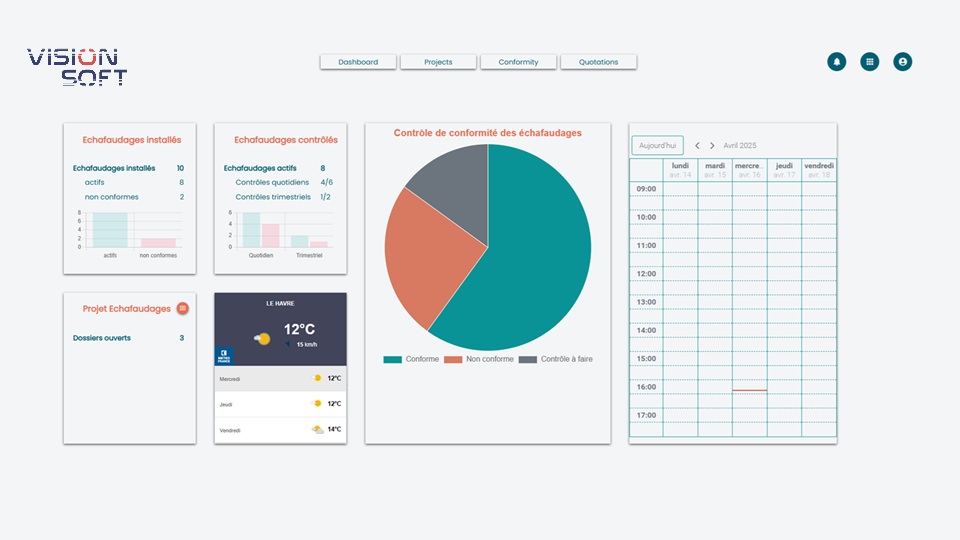960x540 pixels.
Task: Open the Quotations tab
Action: pos(598,62)
